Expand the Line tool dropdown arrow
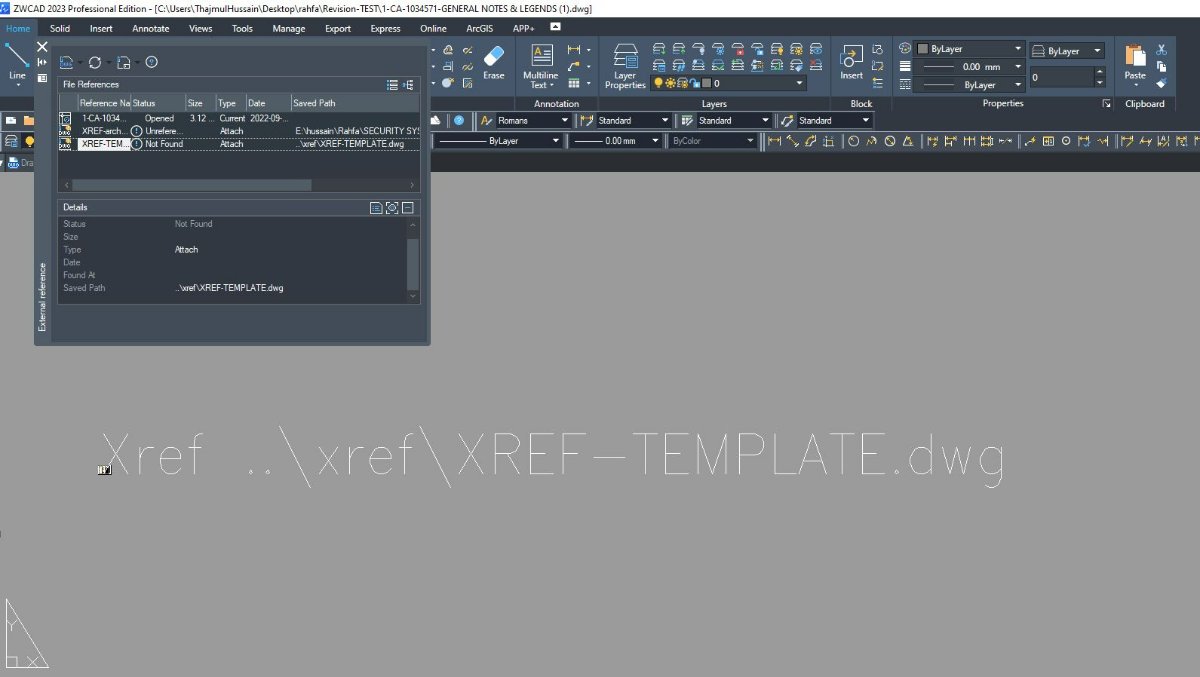Image resolution: width=1200 pixels, height=677 pixels. click(17, 86)
